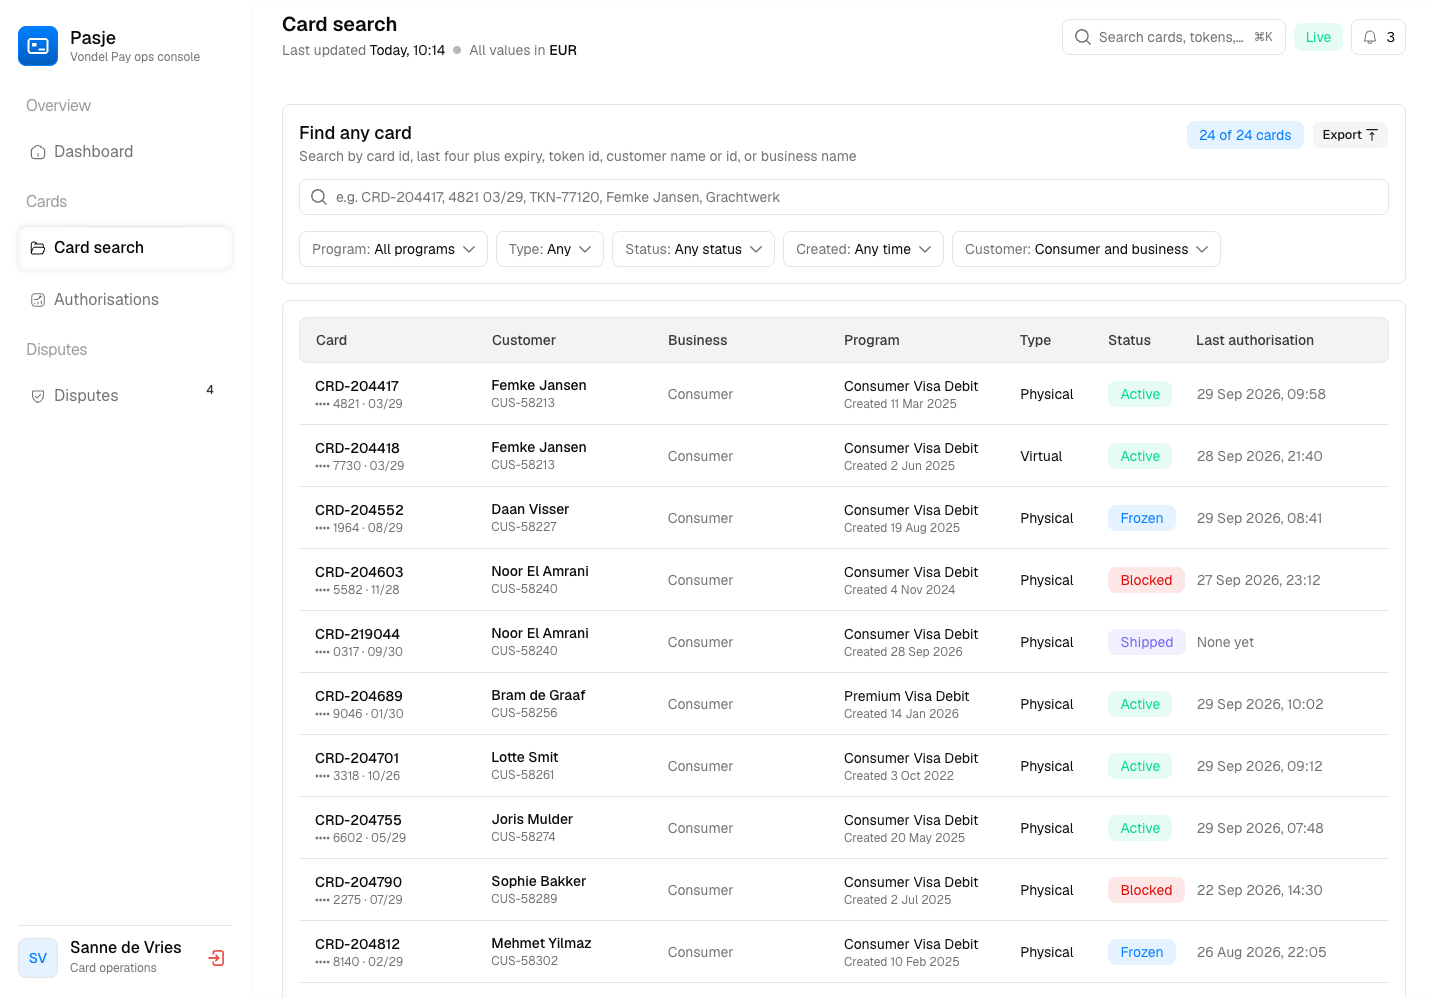Click customer Sophie Bakker
The height and width of the screenshot is (1000, 1440).
[x=539, y=881]
